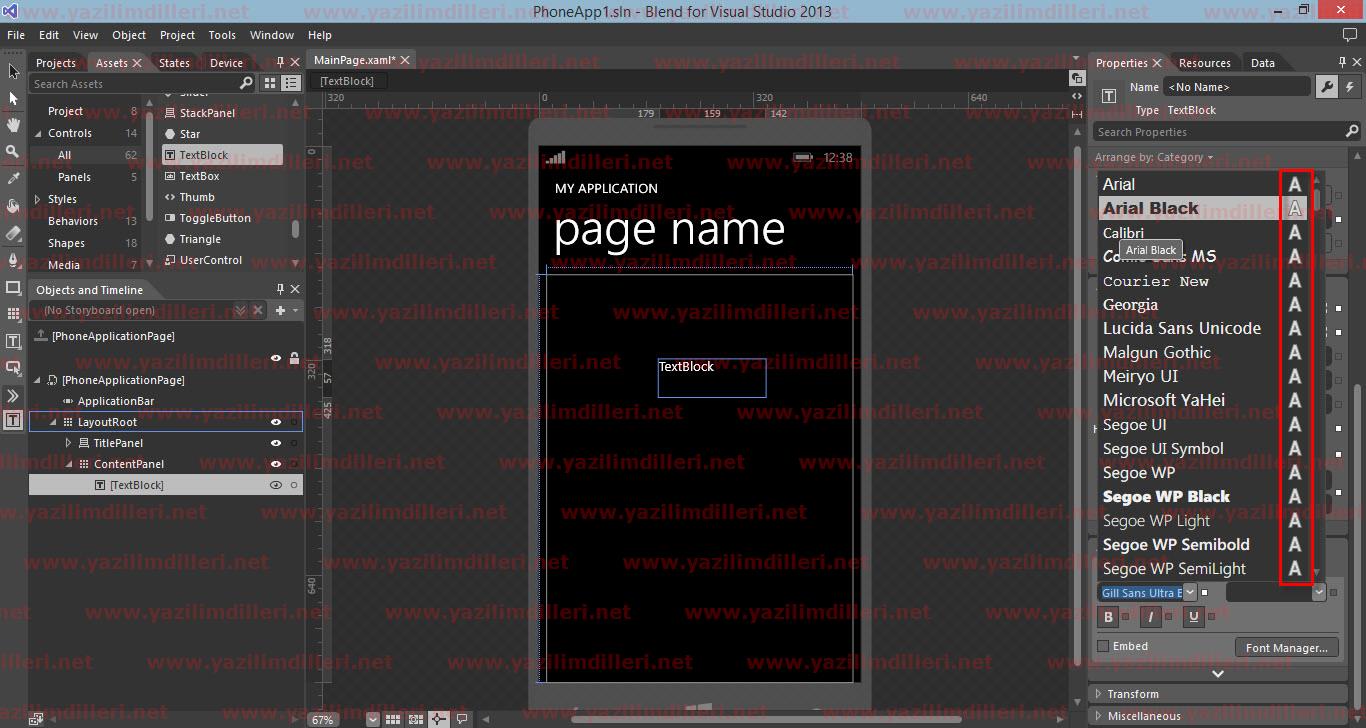Switch to the Resources tab
Image resolution: width=1366 pixels, height=728 pixels.
[x=1205, y=63]
